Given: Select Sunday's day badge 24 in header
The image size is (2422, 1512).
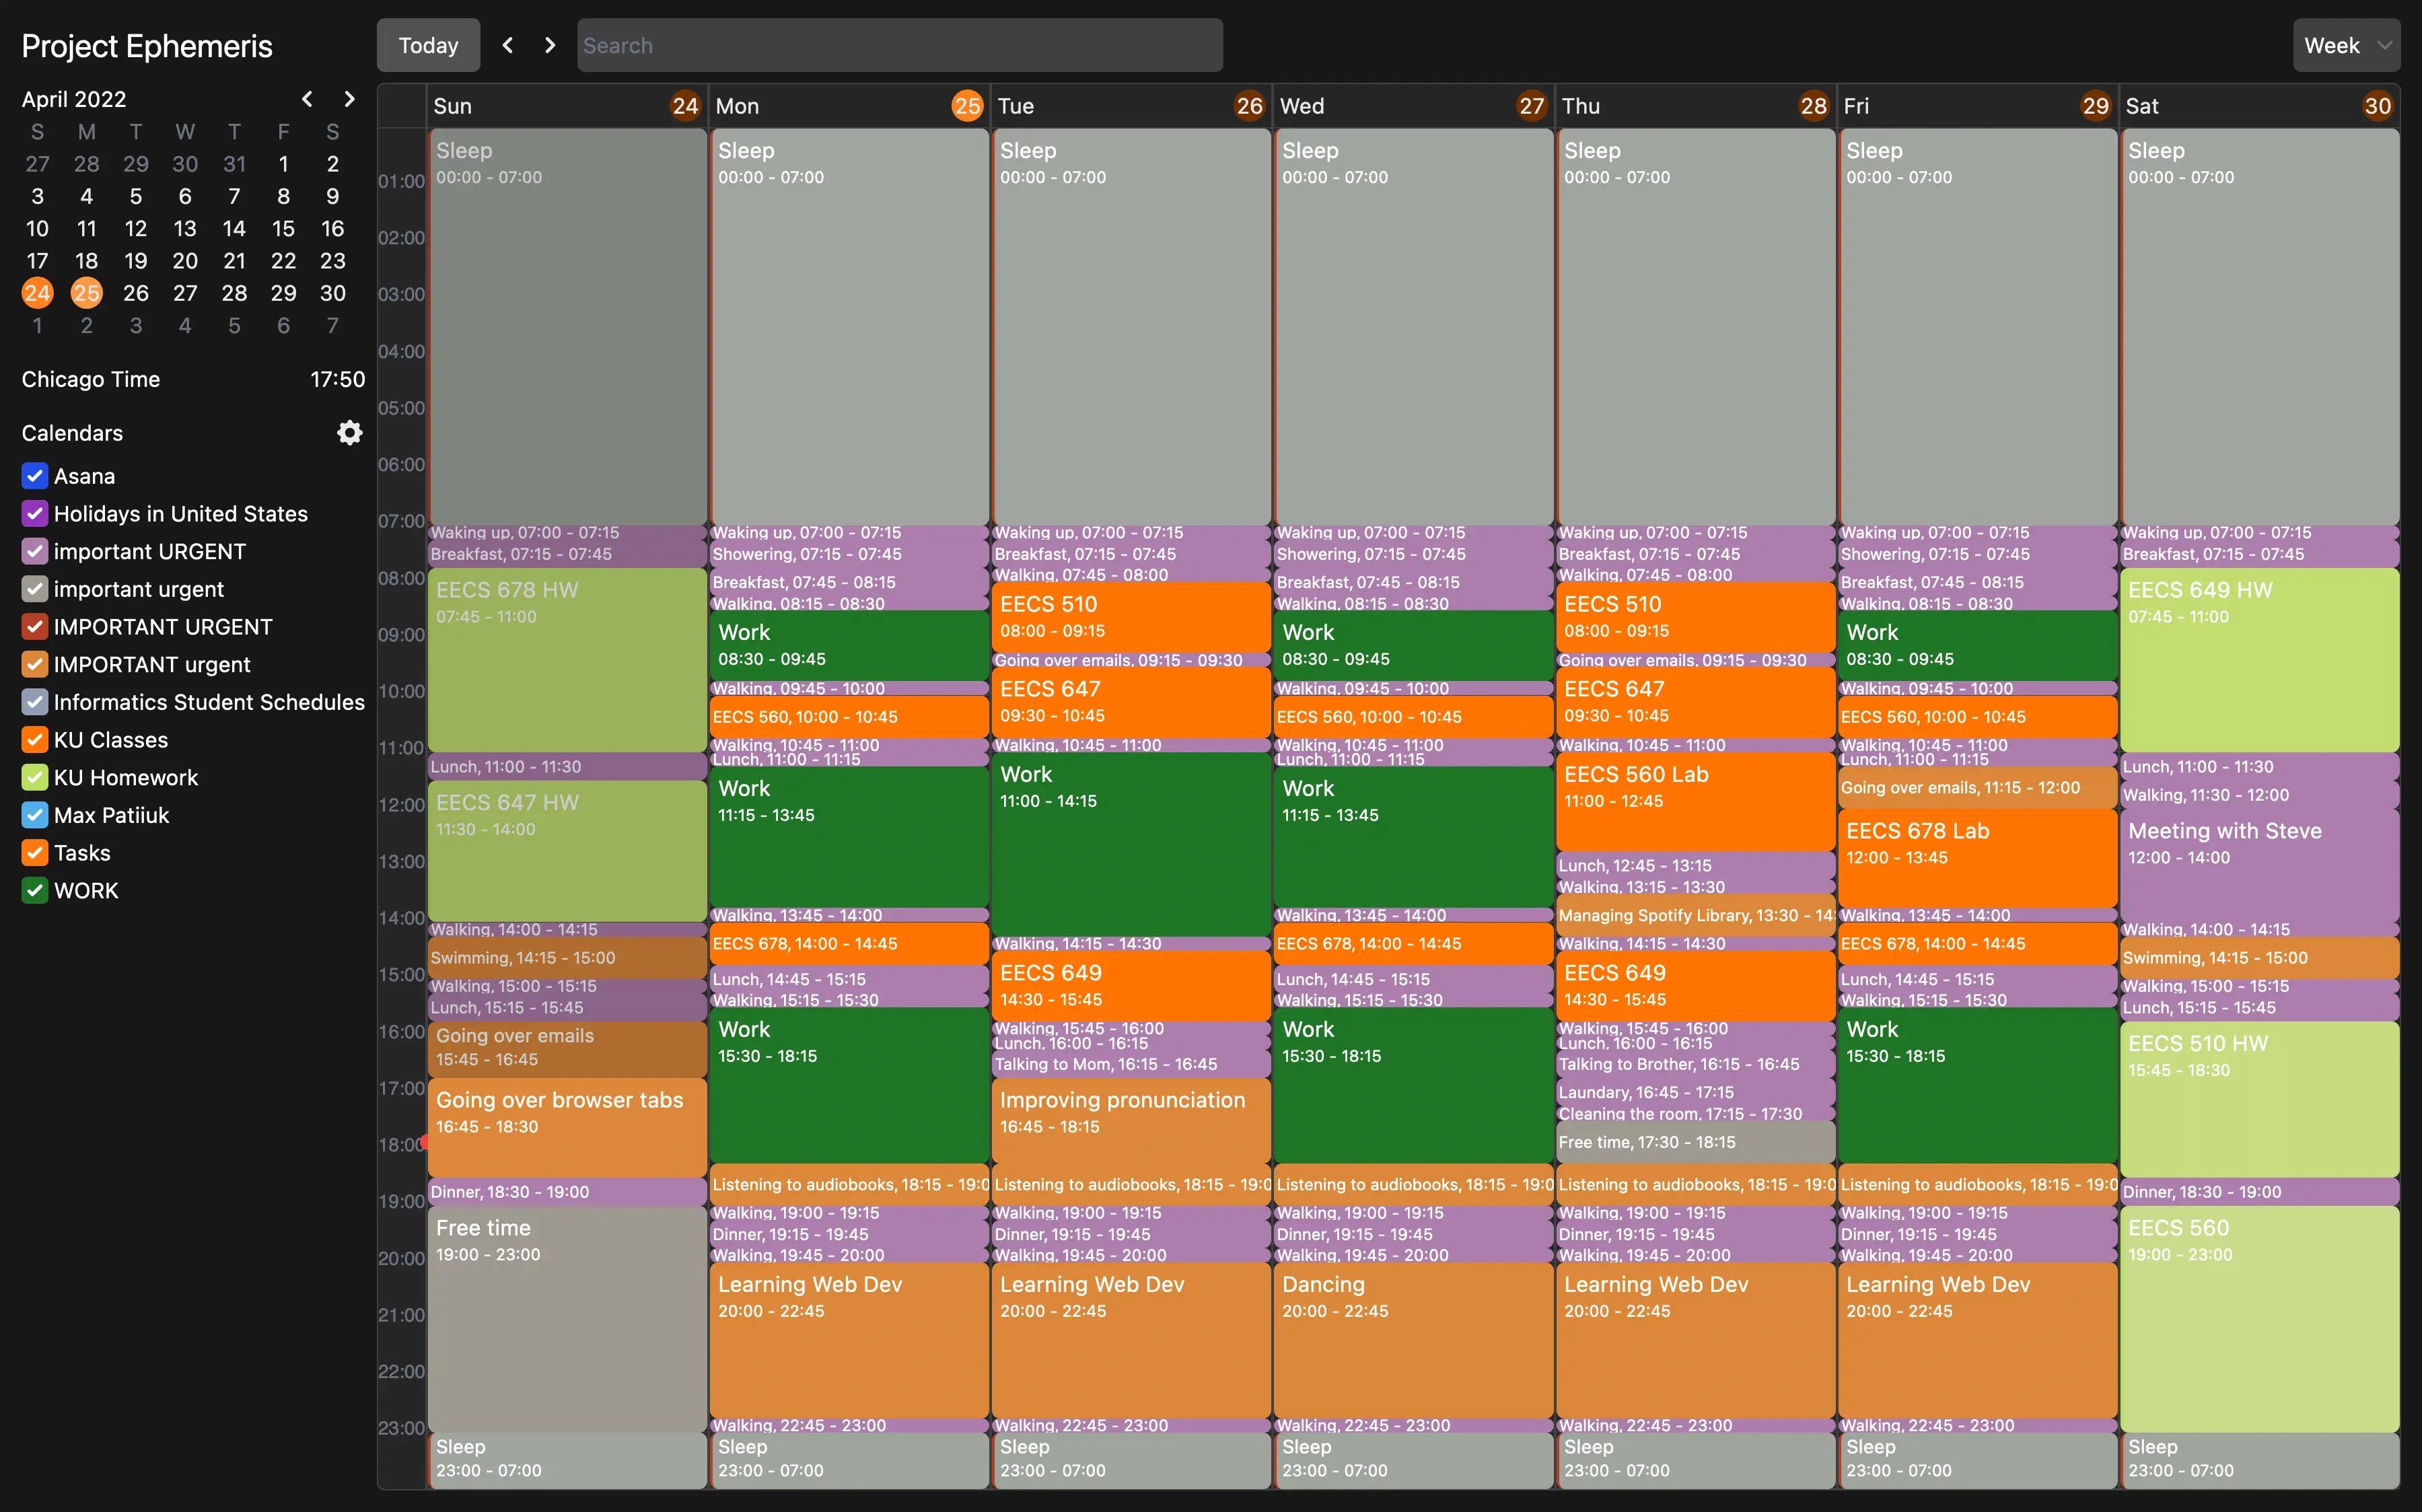Looking at the screenshot, I should pyautogui.click(x=685, y=106).
